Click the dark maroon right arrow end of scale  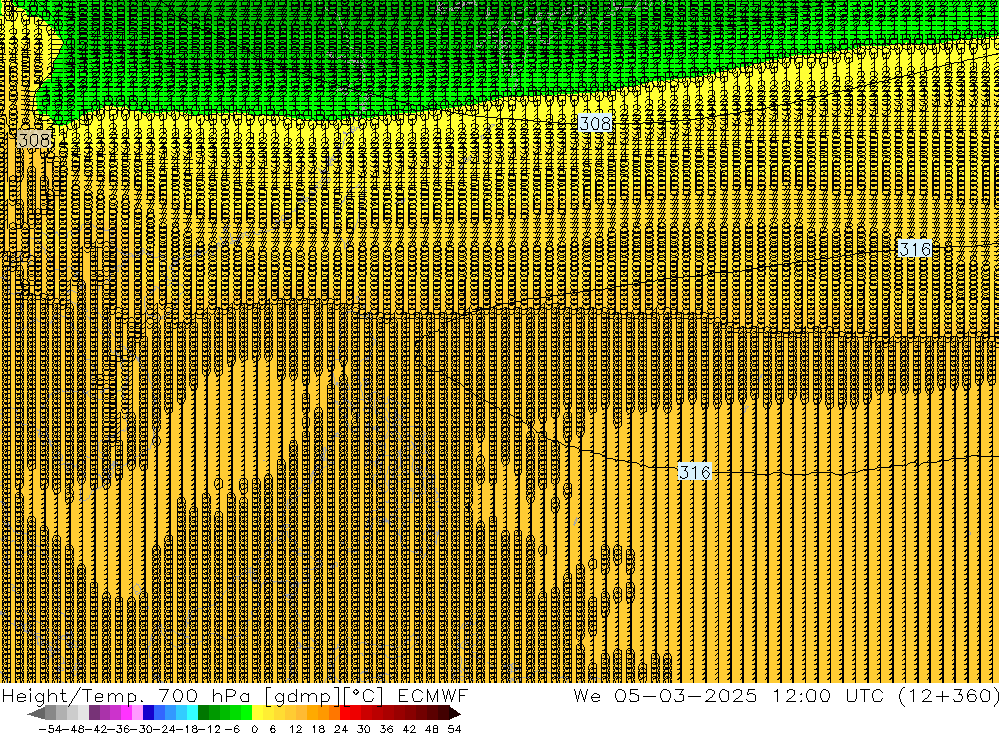[x=454, y=713]
